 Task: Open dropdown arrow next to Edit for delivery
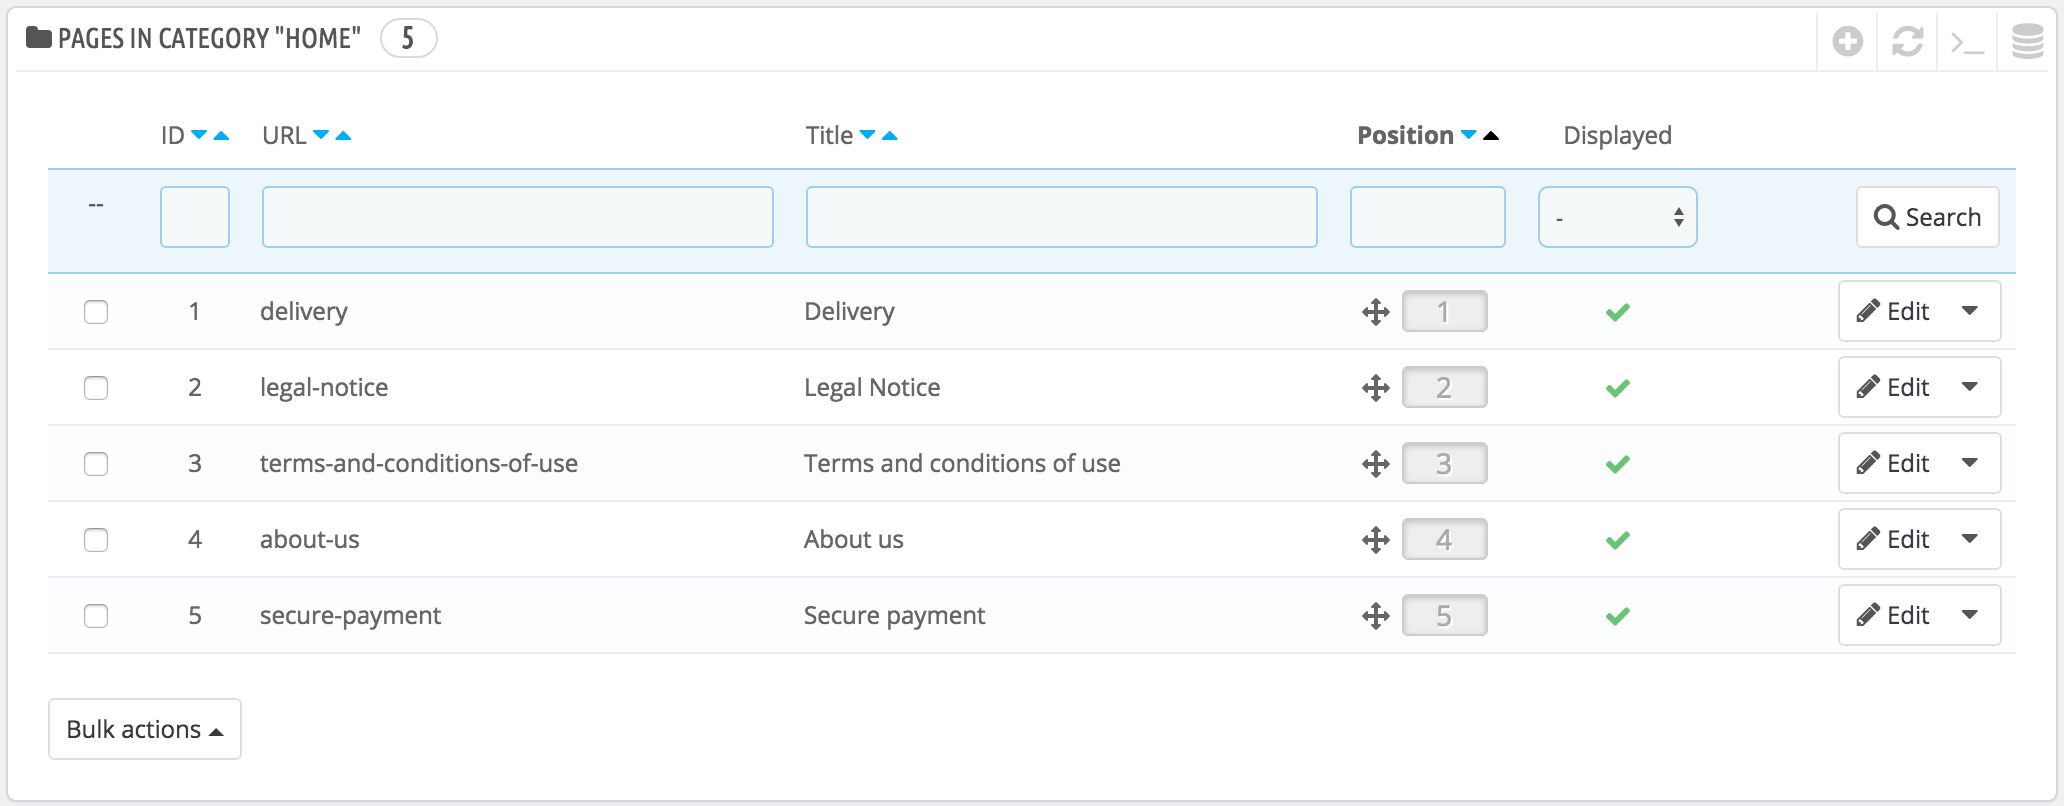(1970, 311)
